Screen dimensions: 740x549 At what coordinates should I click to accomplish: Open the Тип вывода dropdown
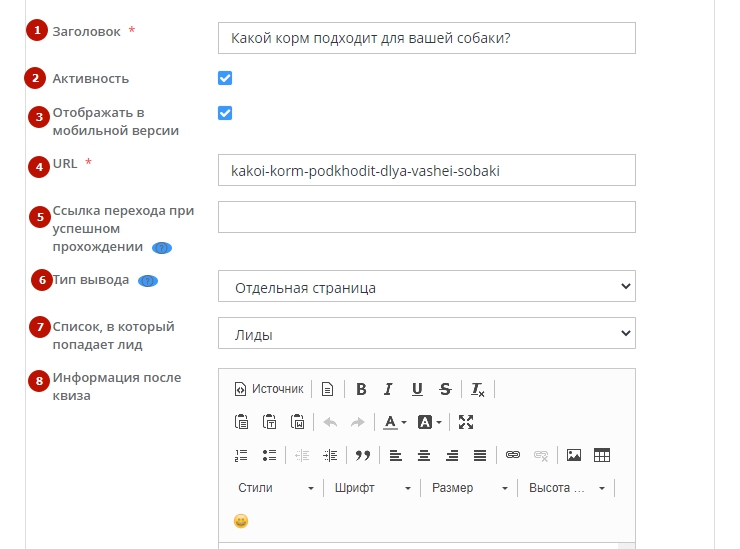[x=426, y=287]
